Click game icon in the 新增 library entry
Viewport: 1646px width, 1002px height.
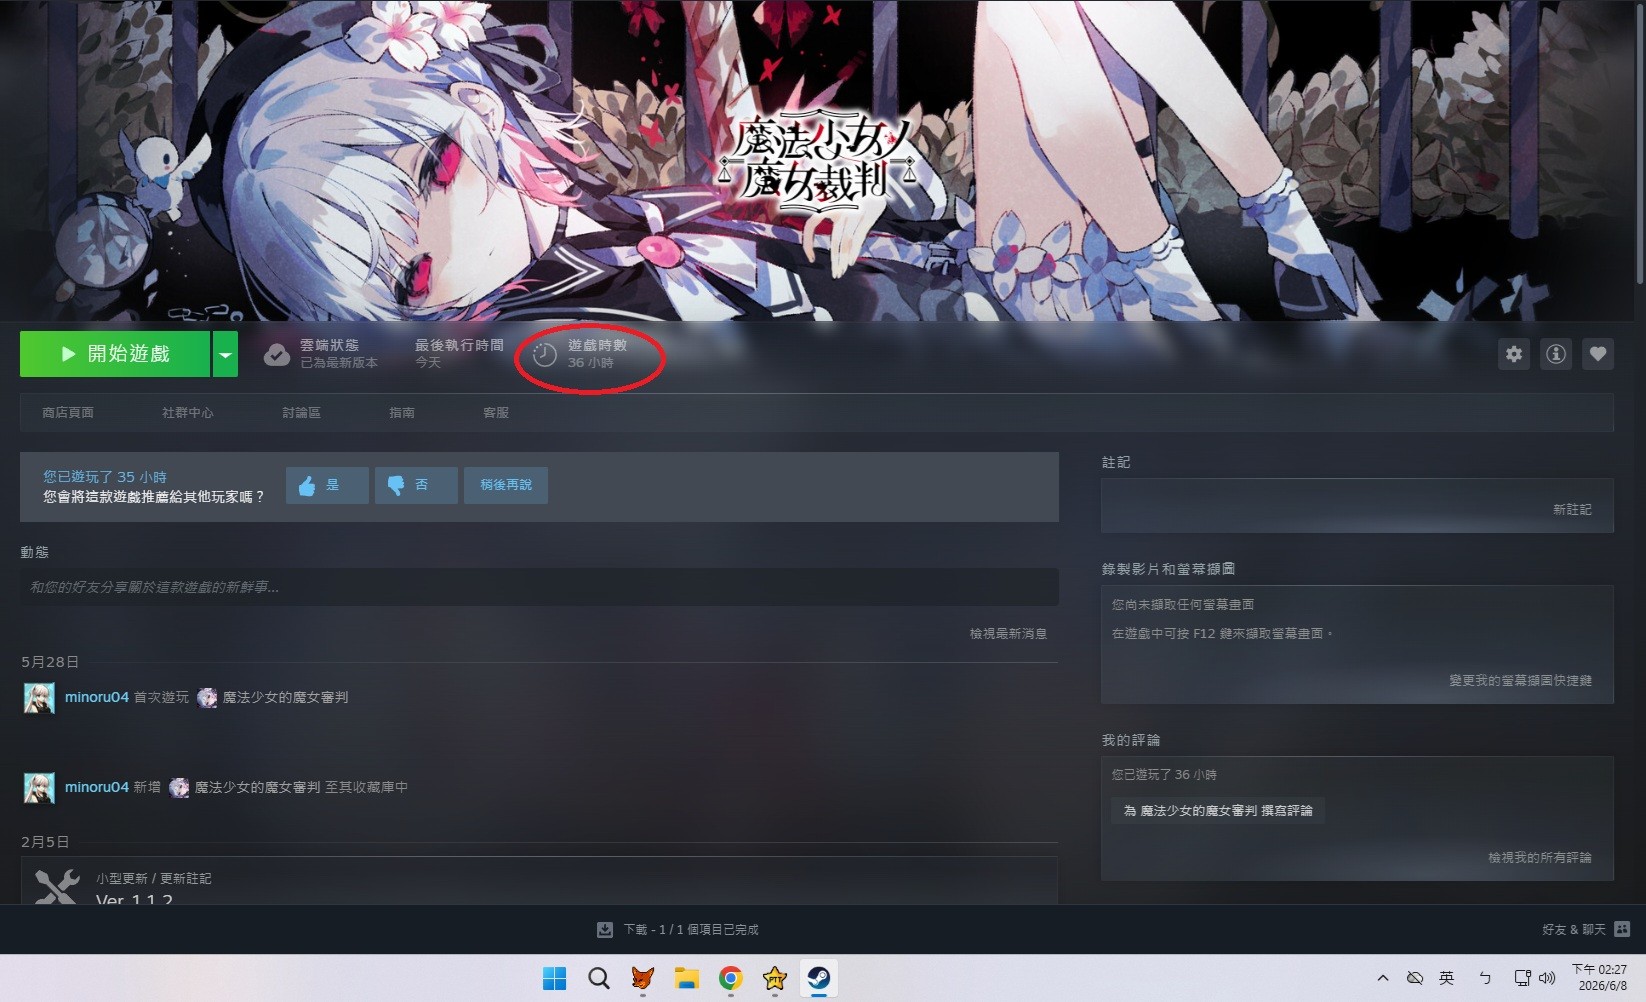(x=179, y=788)
